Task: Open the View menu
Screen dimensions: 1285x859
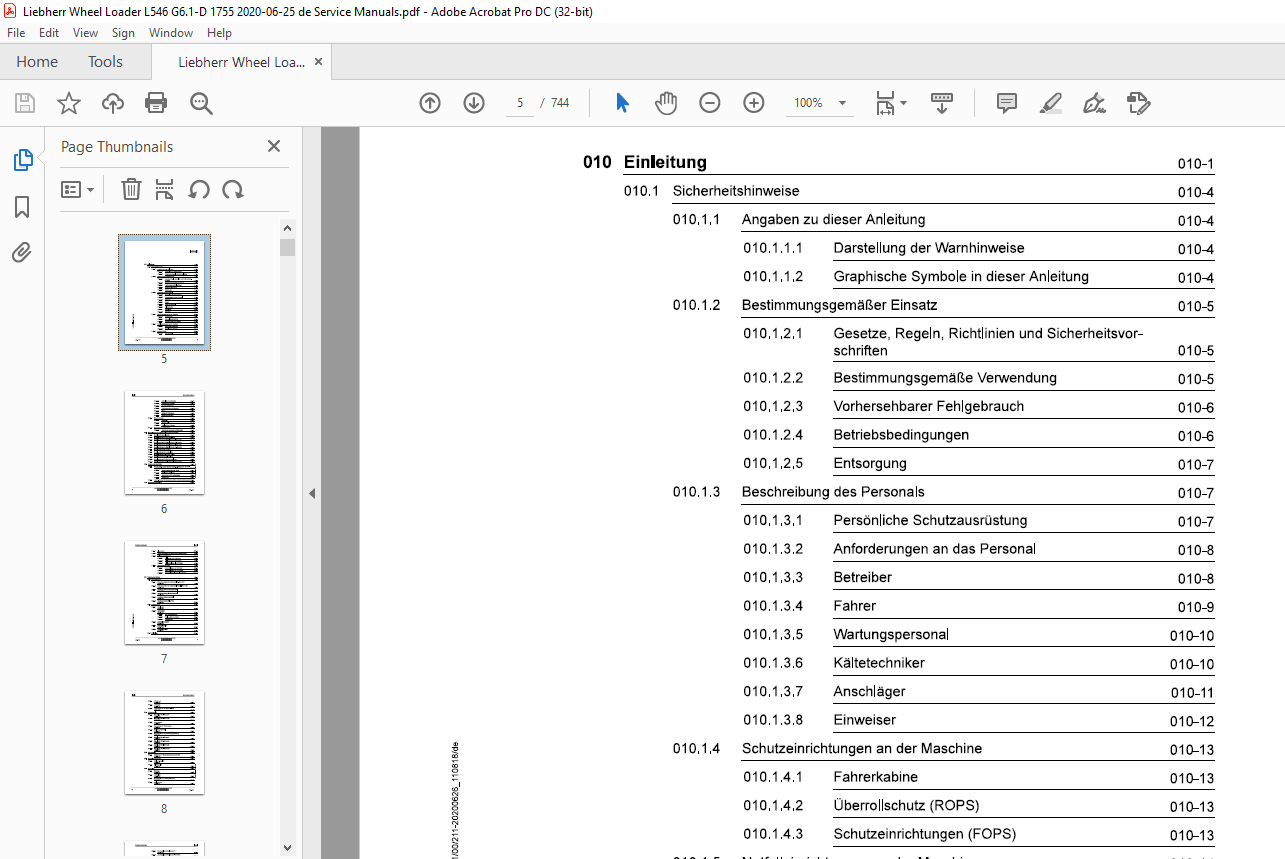Action: click(x=85, y=33)
